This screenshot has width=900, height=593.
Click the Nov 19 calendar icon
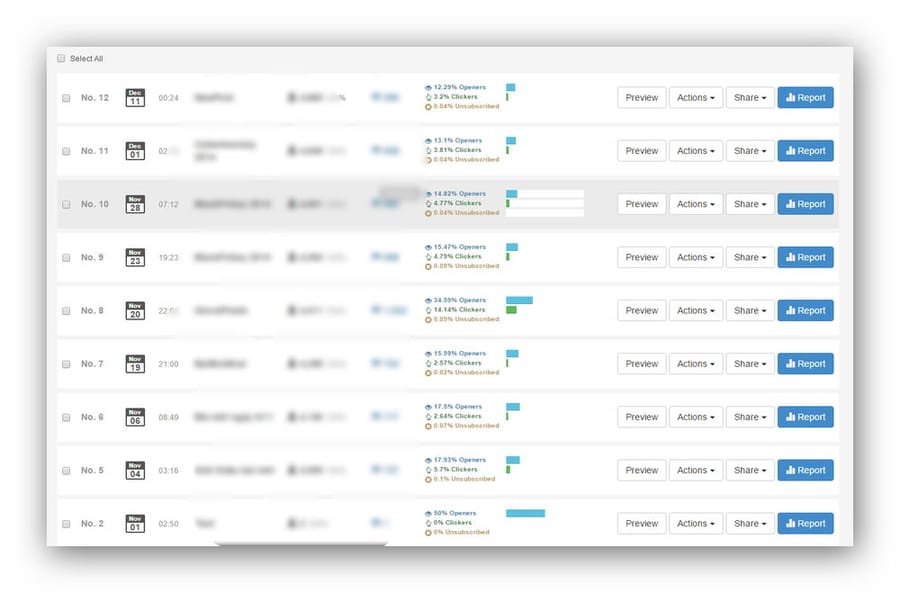[x=135, y=364]
